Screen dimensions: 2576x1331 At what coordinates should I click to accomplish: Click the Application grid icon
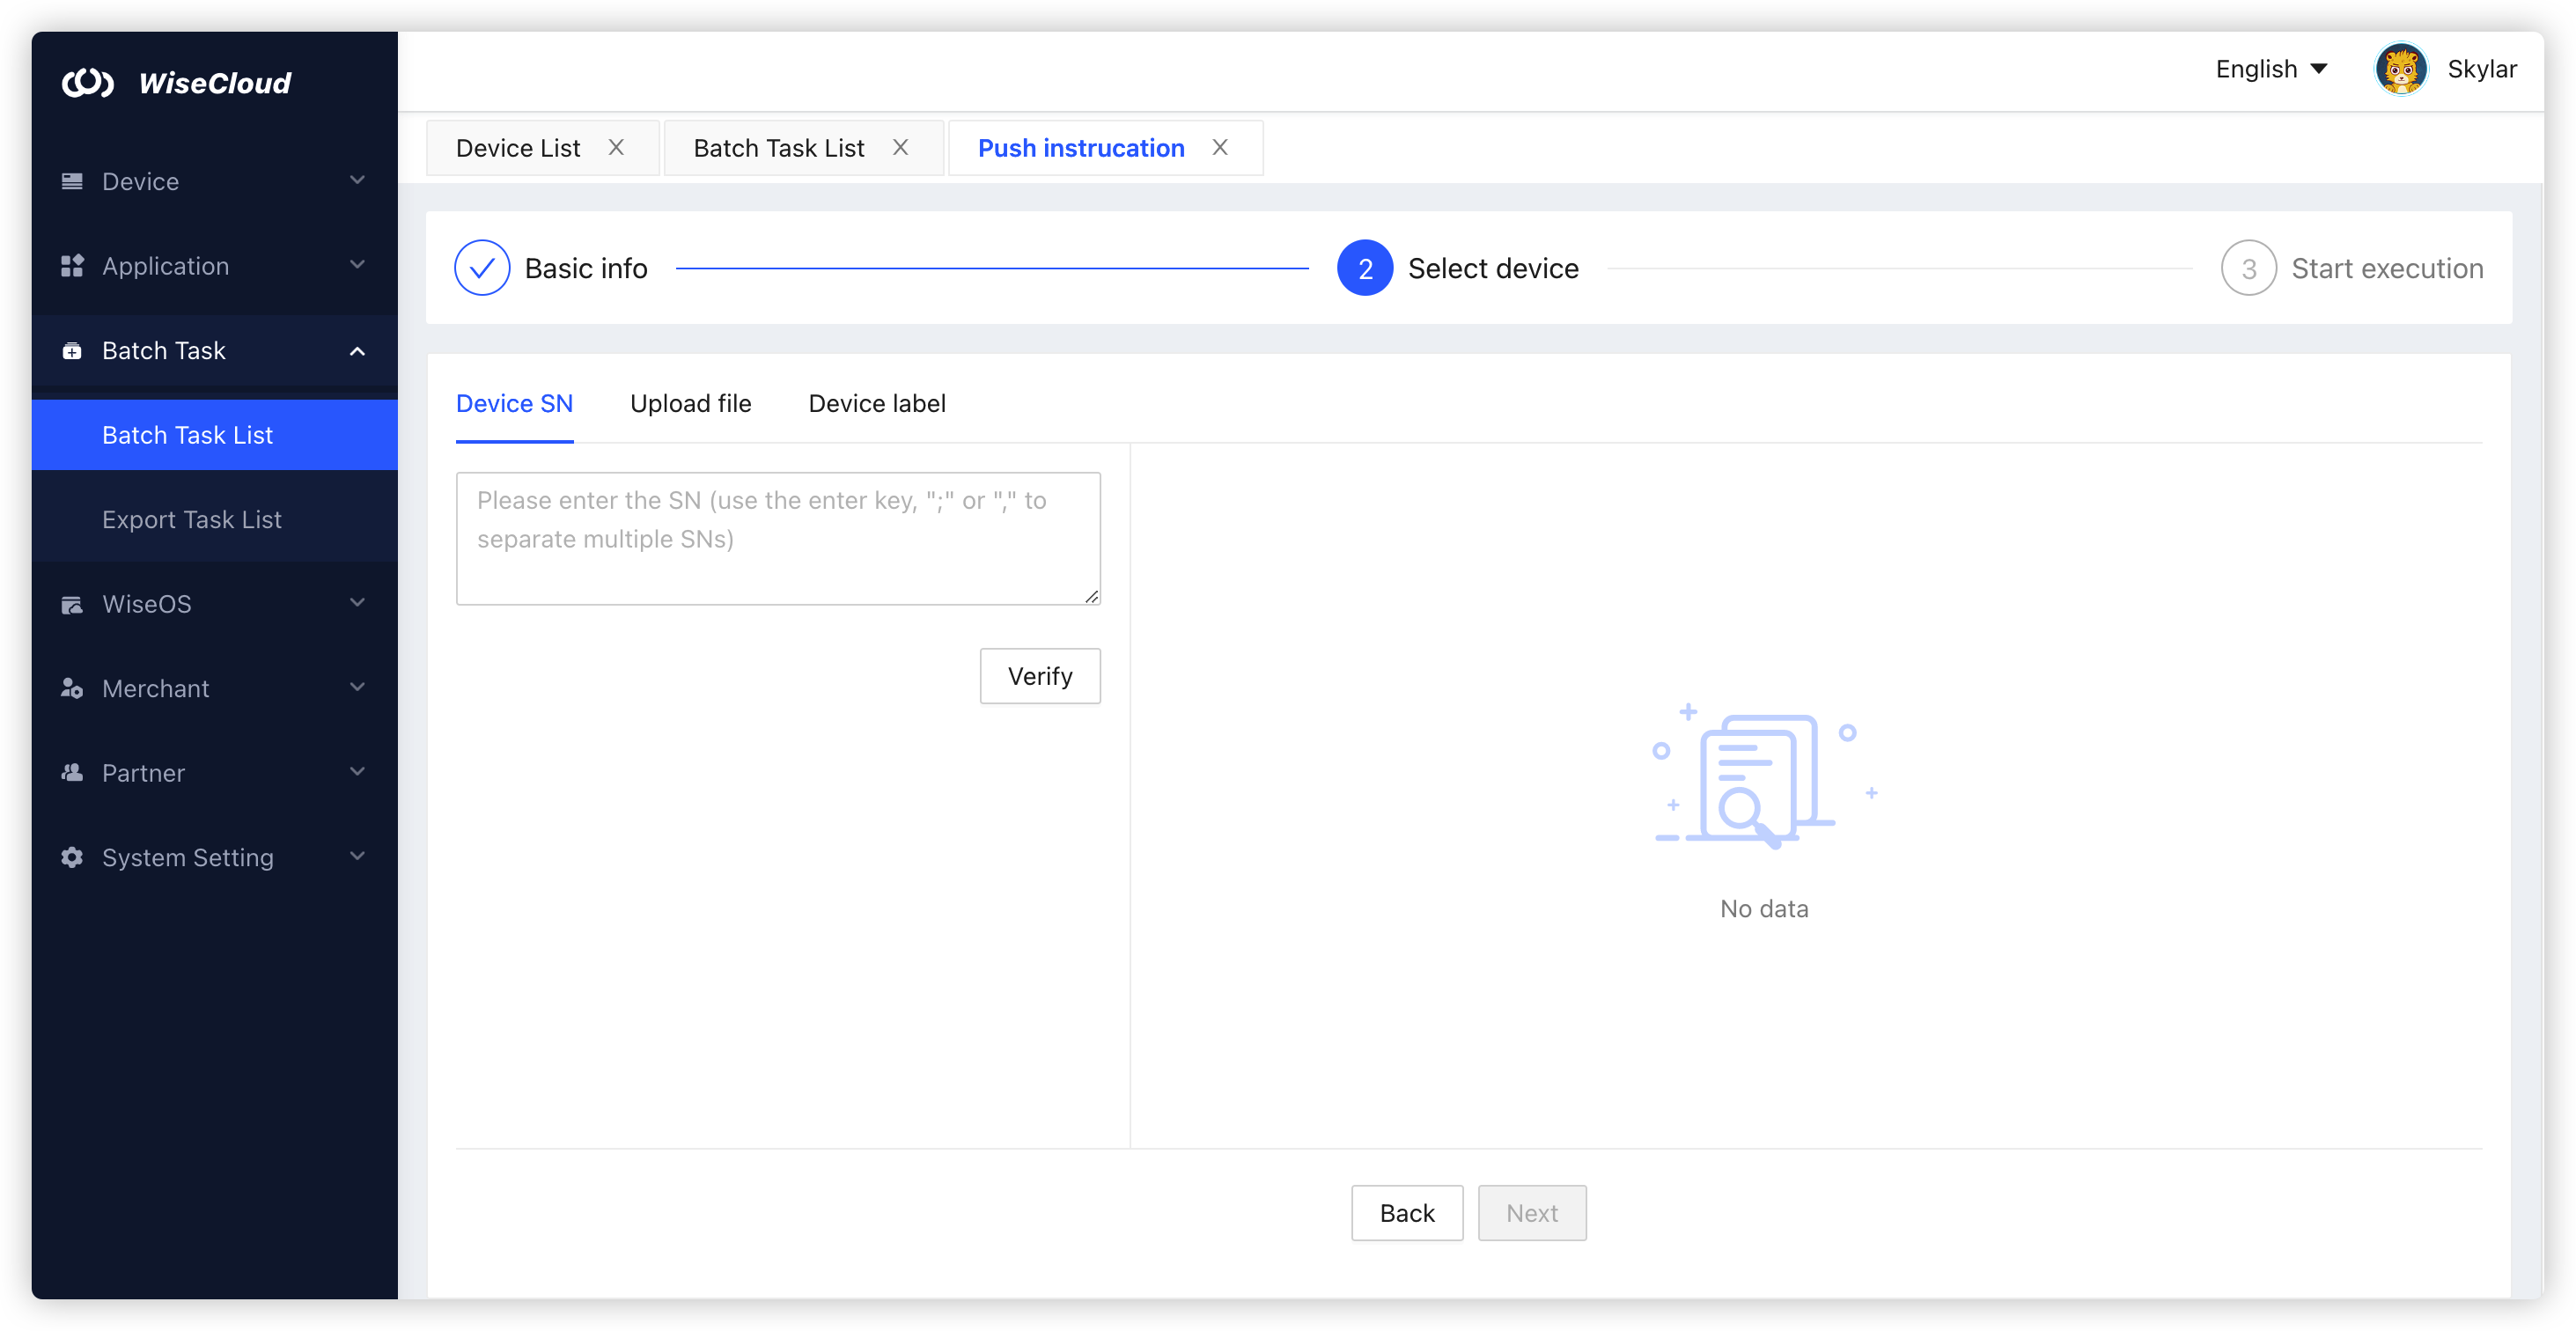72,266
